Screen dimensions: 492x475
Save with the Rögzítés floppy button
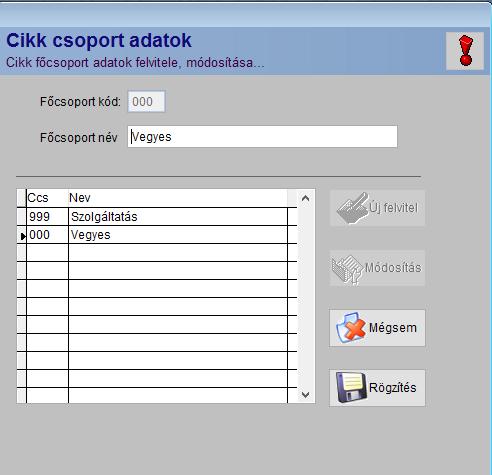click(x=377, y=388)
